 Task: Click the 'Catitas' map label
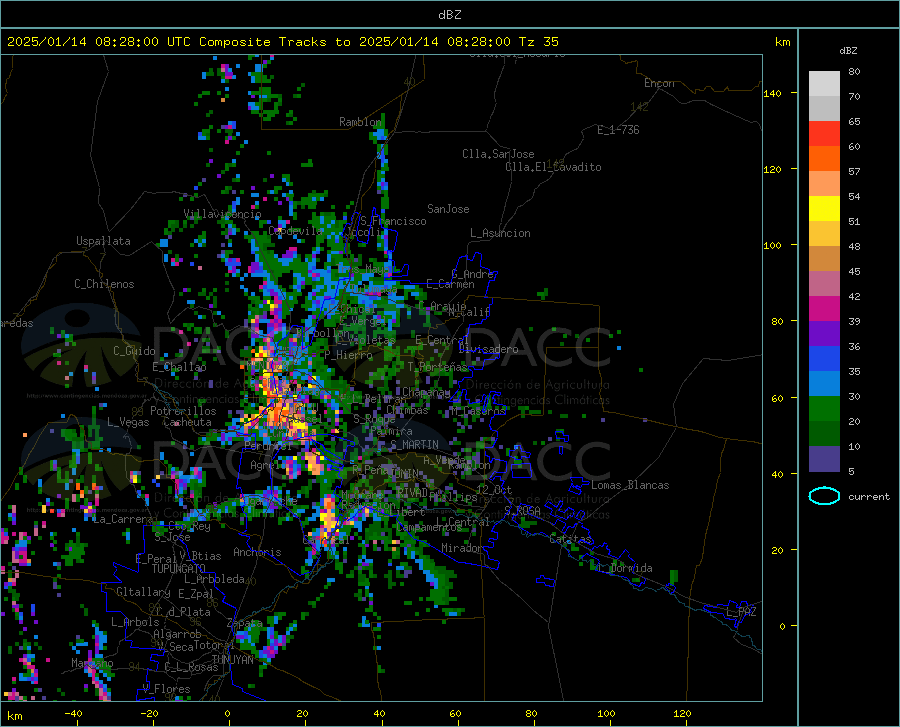click(x=570, y=539)
